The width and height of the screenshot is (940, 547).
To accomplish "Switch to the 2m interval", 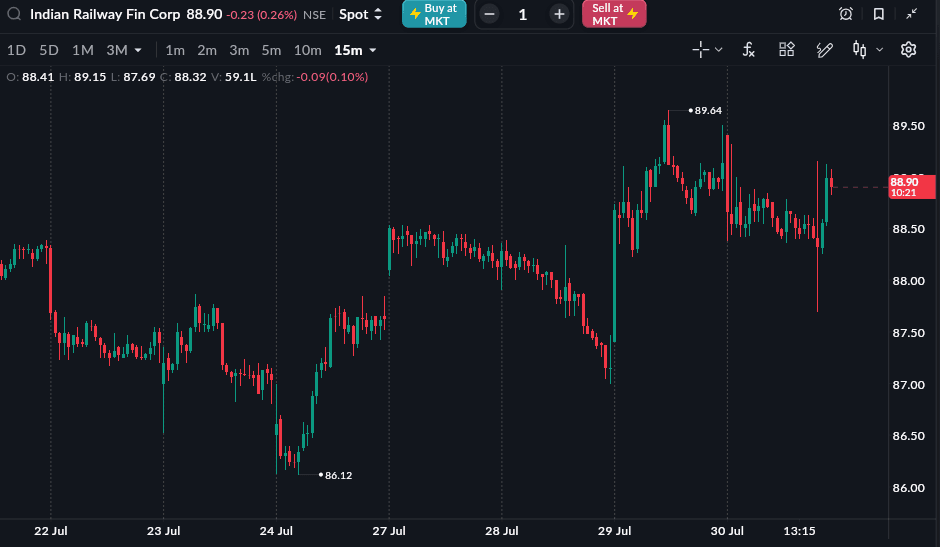I will (x=207, y=50).
